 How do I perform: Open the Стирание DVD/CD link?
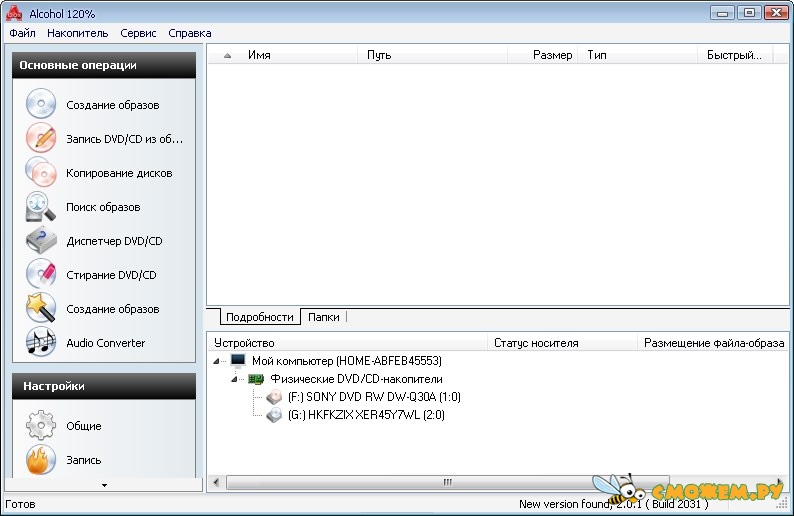pyautogui.click(x=111, y=274)
